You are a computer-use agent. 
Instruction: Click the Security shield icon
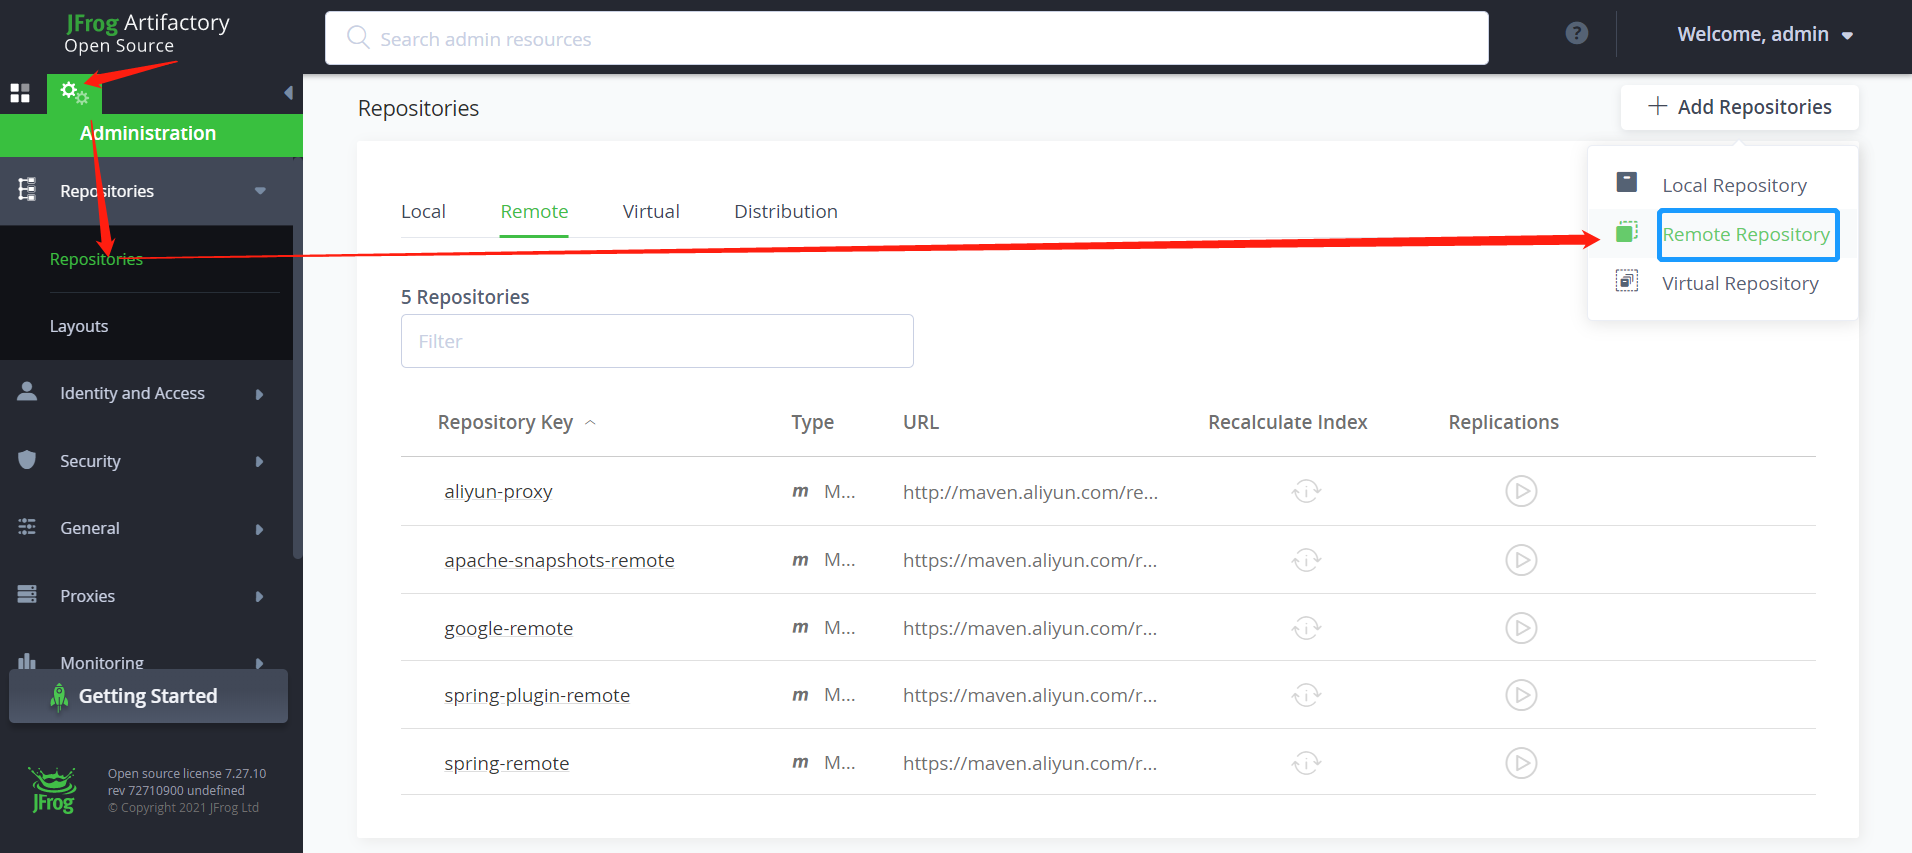[27, 459]
